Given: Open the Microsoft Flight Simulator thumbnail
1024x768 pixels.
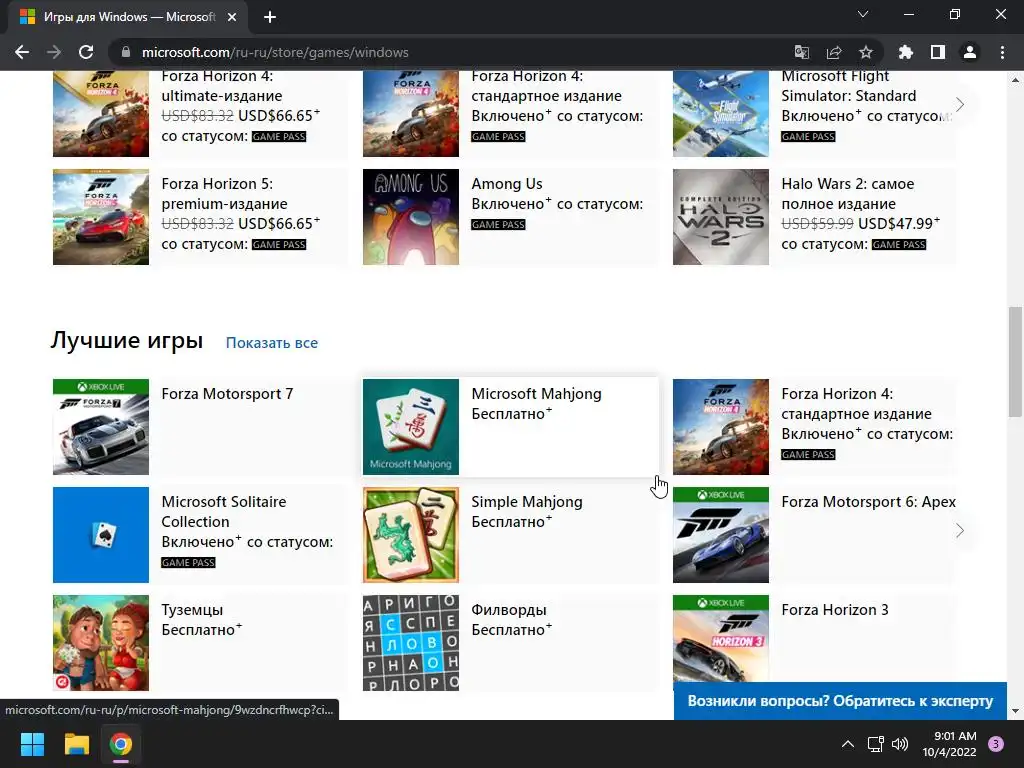Looking at the screenshot, I should coord(721,114).
